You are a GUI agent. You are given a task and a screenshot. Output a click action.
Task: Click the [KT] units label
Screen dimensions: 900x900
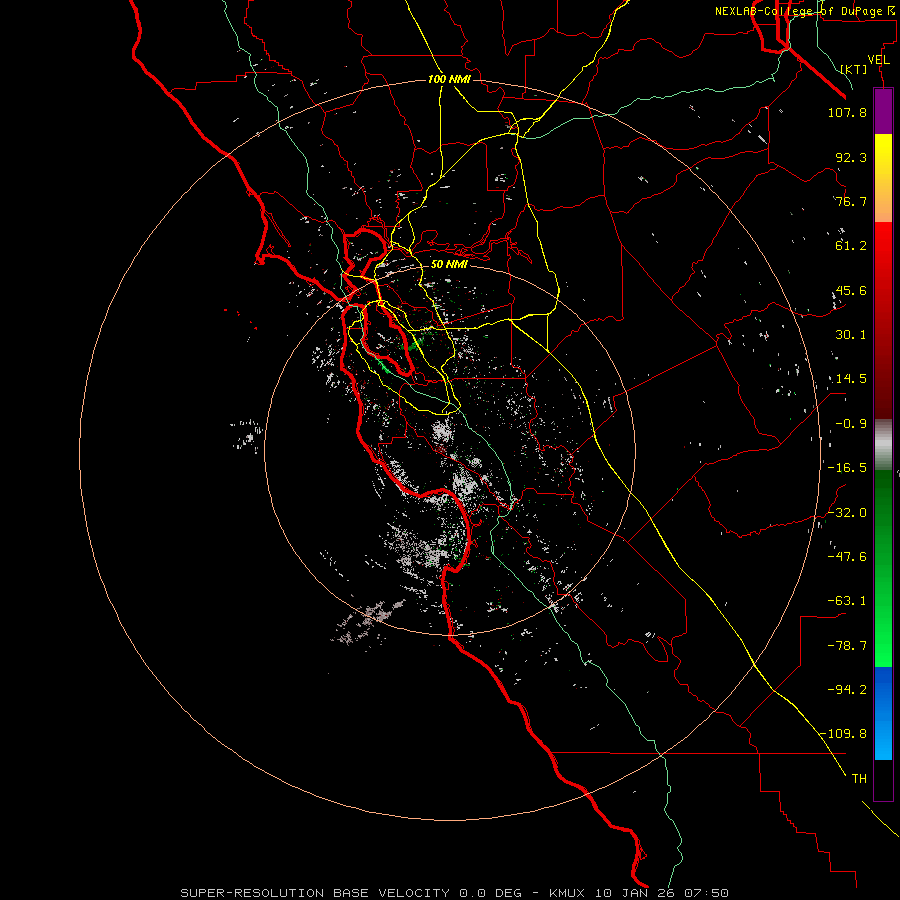[x=854, y=69]
